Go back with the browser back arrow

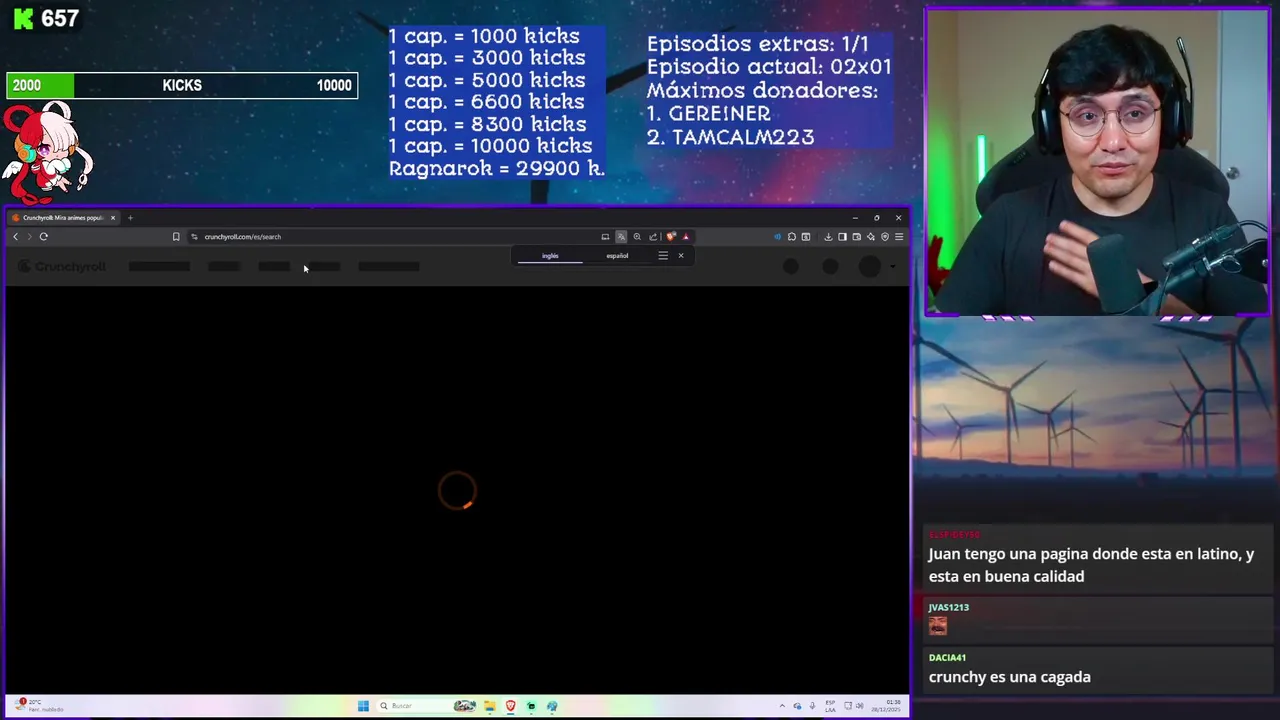point(15,237)
